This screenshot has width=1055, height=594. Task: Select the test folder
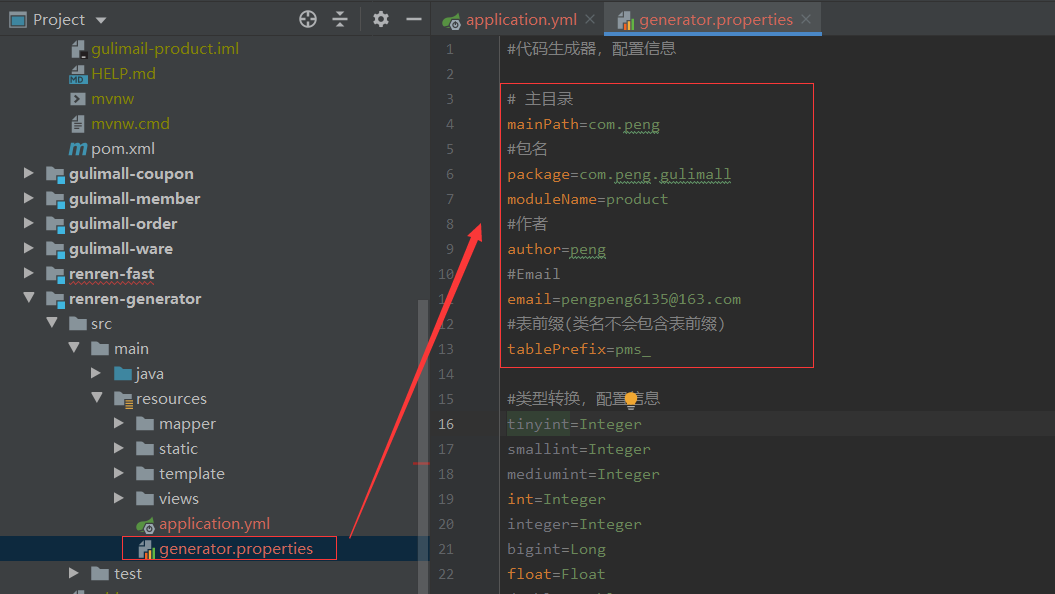pyautogui.click(x=128, y=574)
